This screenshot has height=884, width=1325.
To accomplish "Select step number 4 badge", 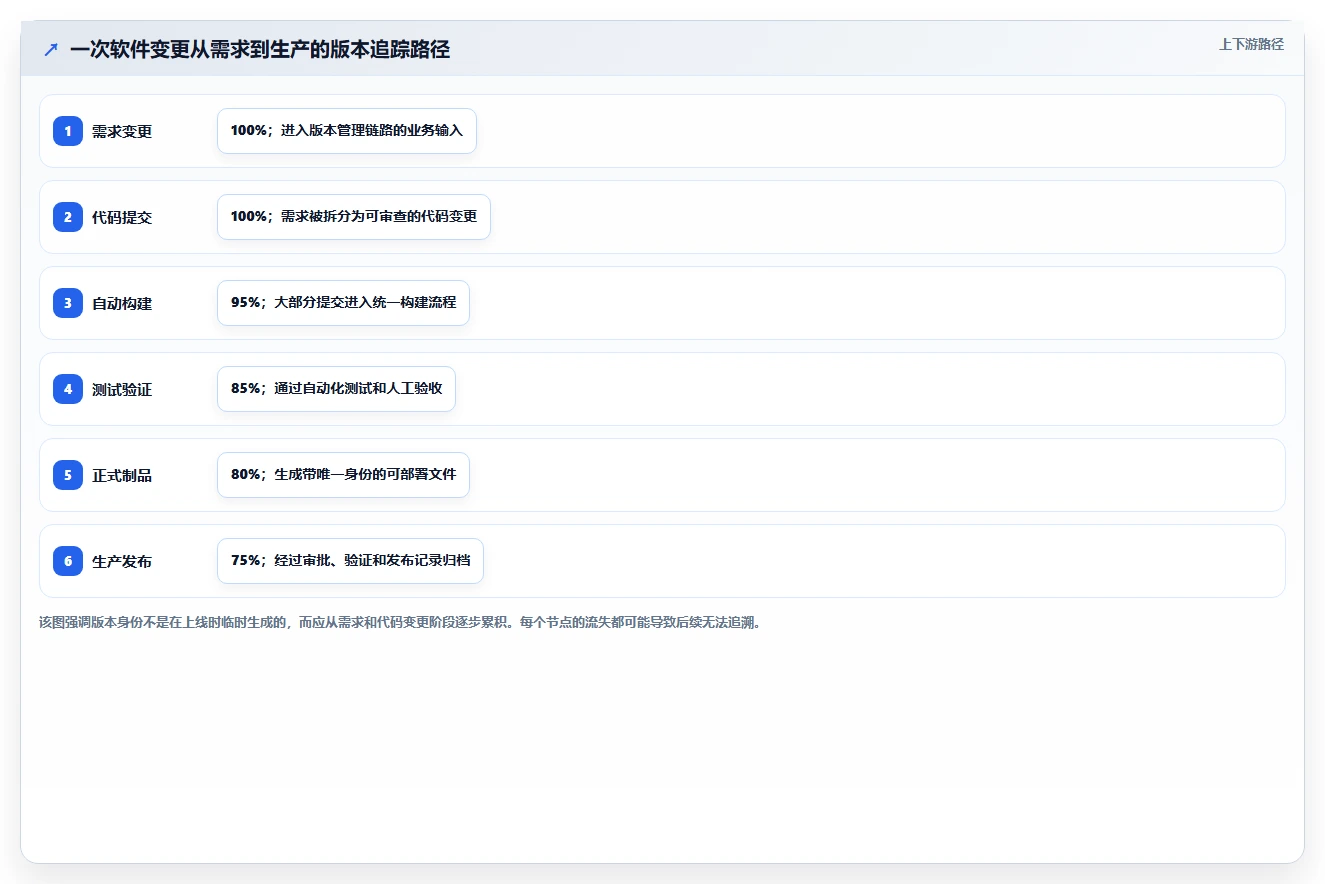I will coord(68,389).
